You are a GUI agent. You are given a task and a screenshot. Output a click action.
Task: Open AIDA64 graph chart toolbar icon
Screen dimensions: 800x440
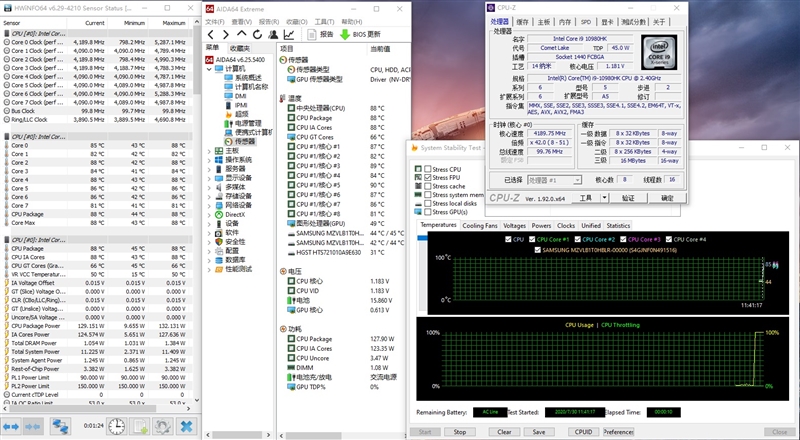(289, 35)
